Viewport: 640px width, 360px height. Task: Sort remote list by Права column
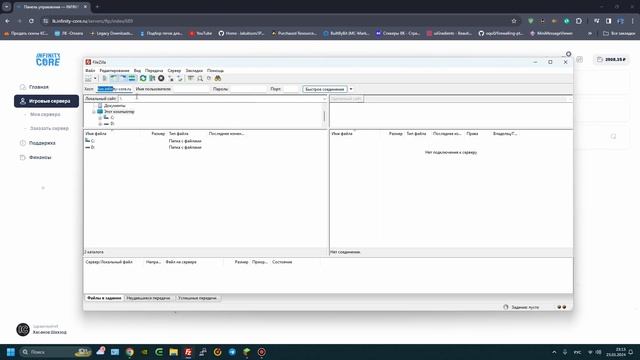click(472, 133)
